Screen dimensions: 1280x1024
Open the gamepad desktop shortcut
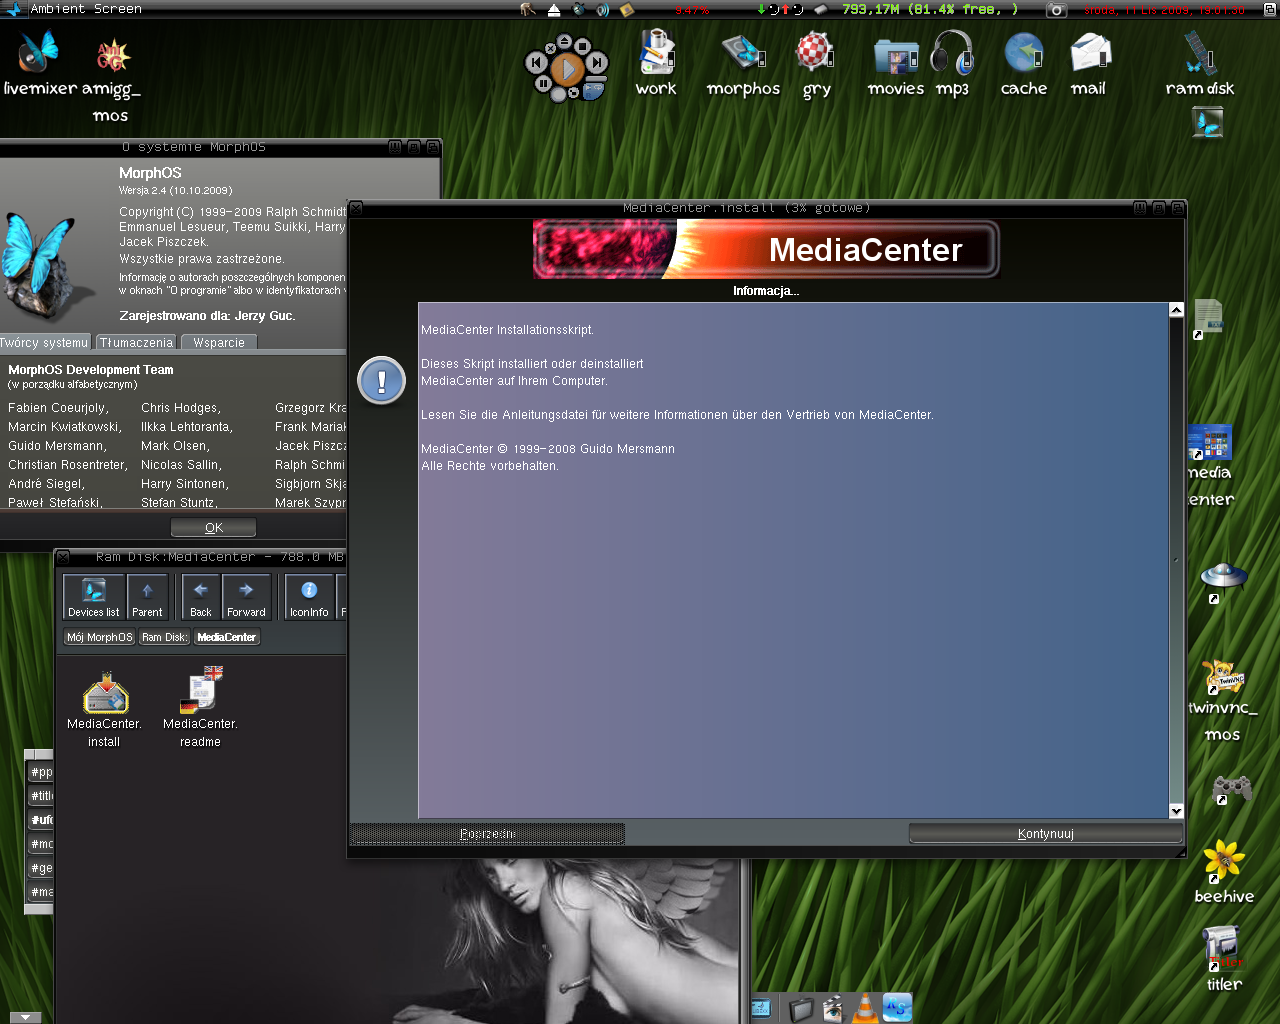pos(1231,789)
